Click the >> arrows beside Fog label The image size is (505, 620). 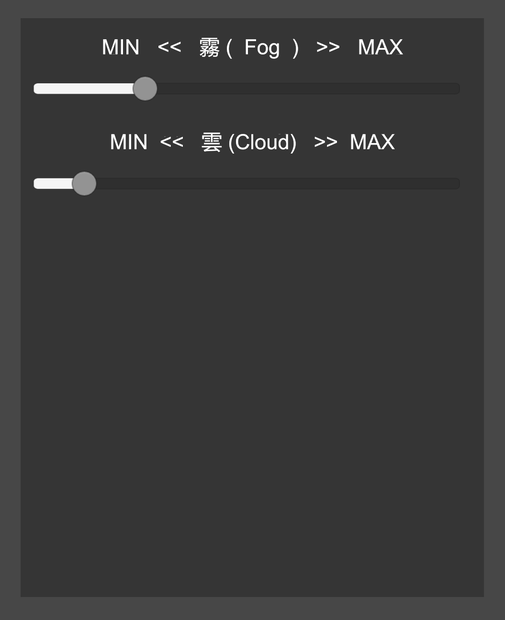click(328, 47)
